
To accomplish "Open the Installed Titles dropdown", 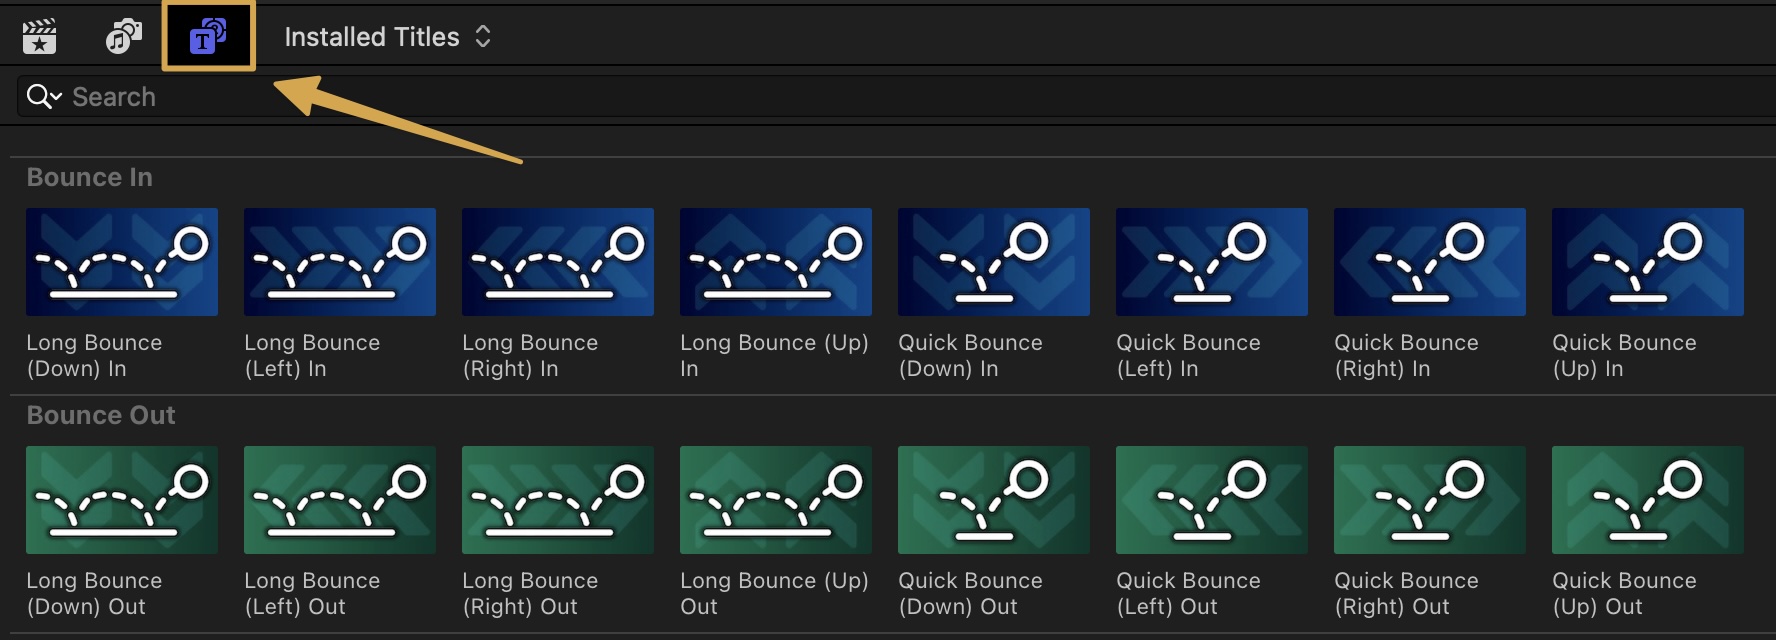I will (x=388, y=37).
